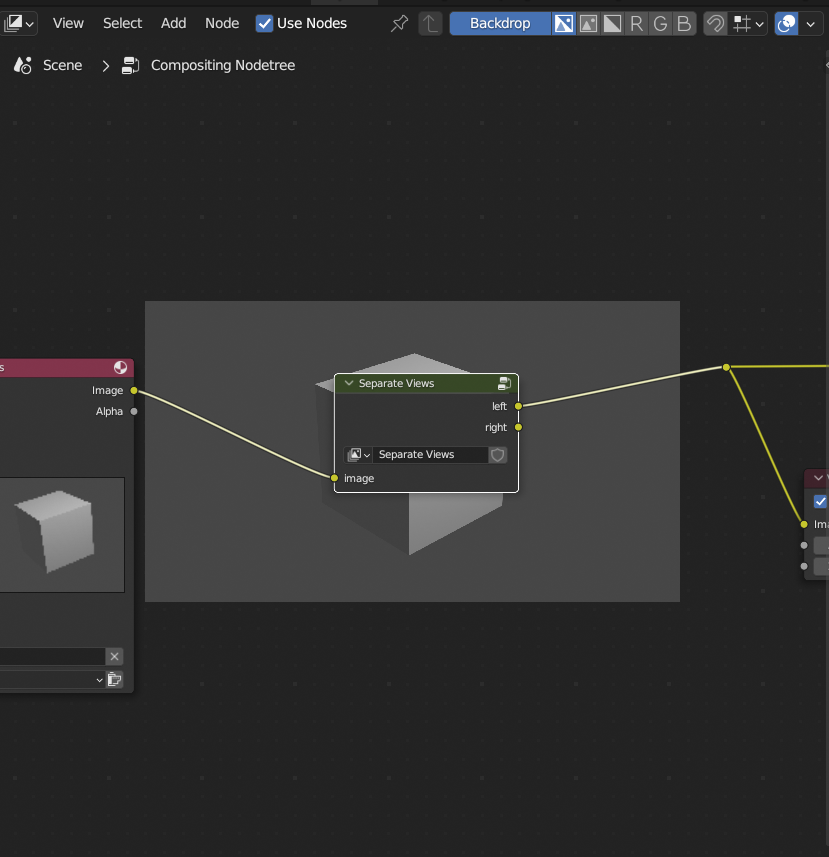Screen dimensions: 829x857
Task: Click the right output socket
Action: point(519,427)
